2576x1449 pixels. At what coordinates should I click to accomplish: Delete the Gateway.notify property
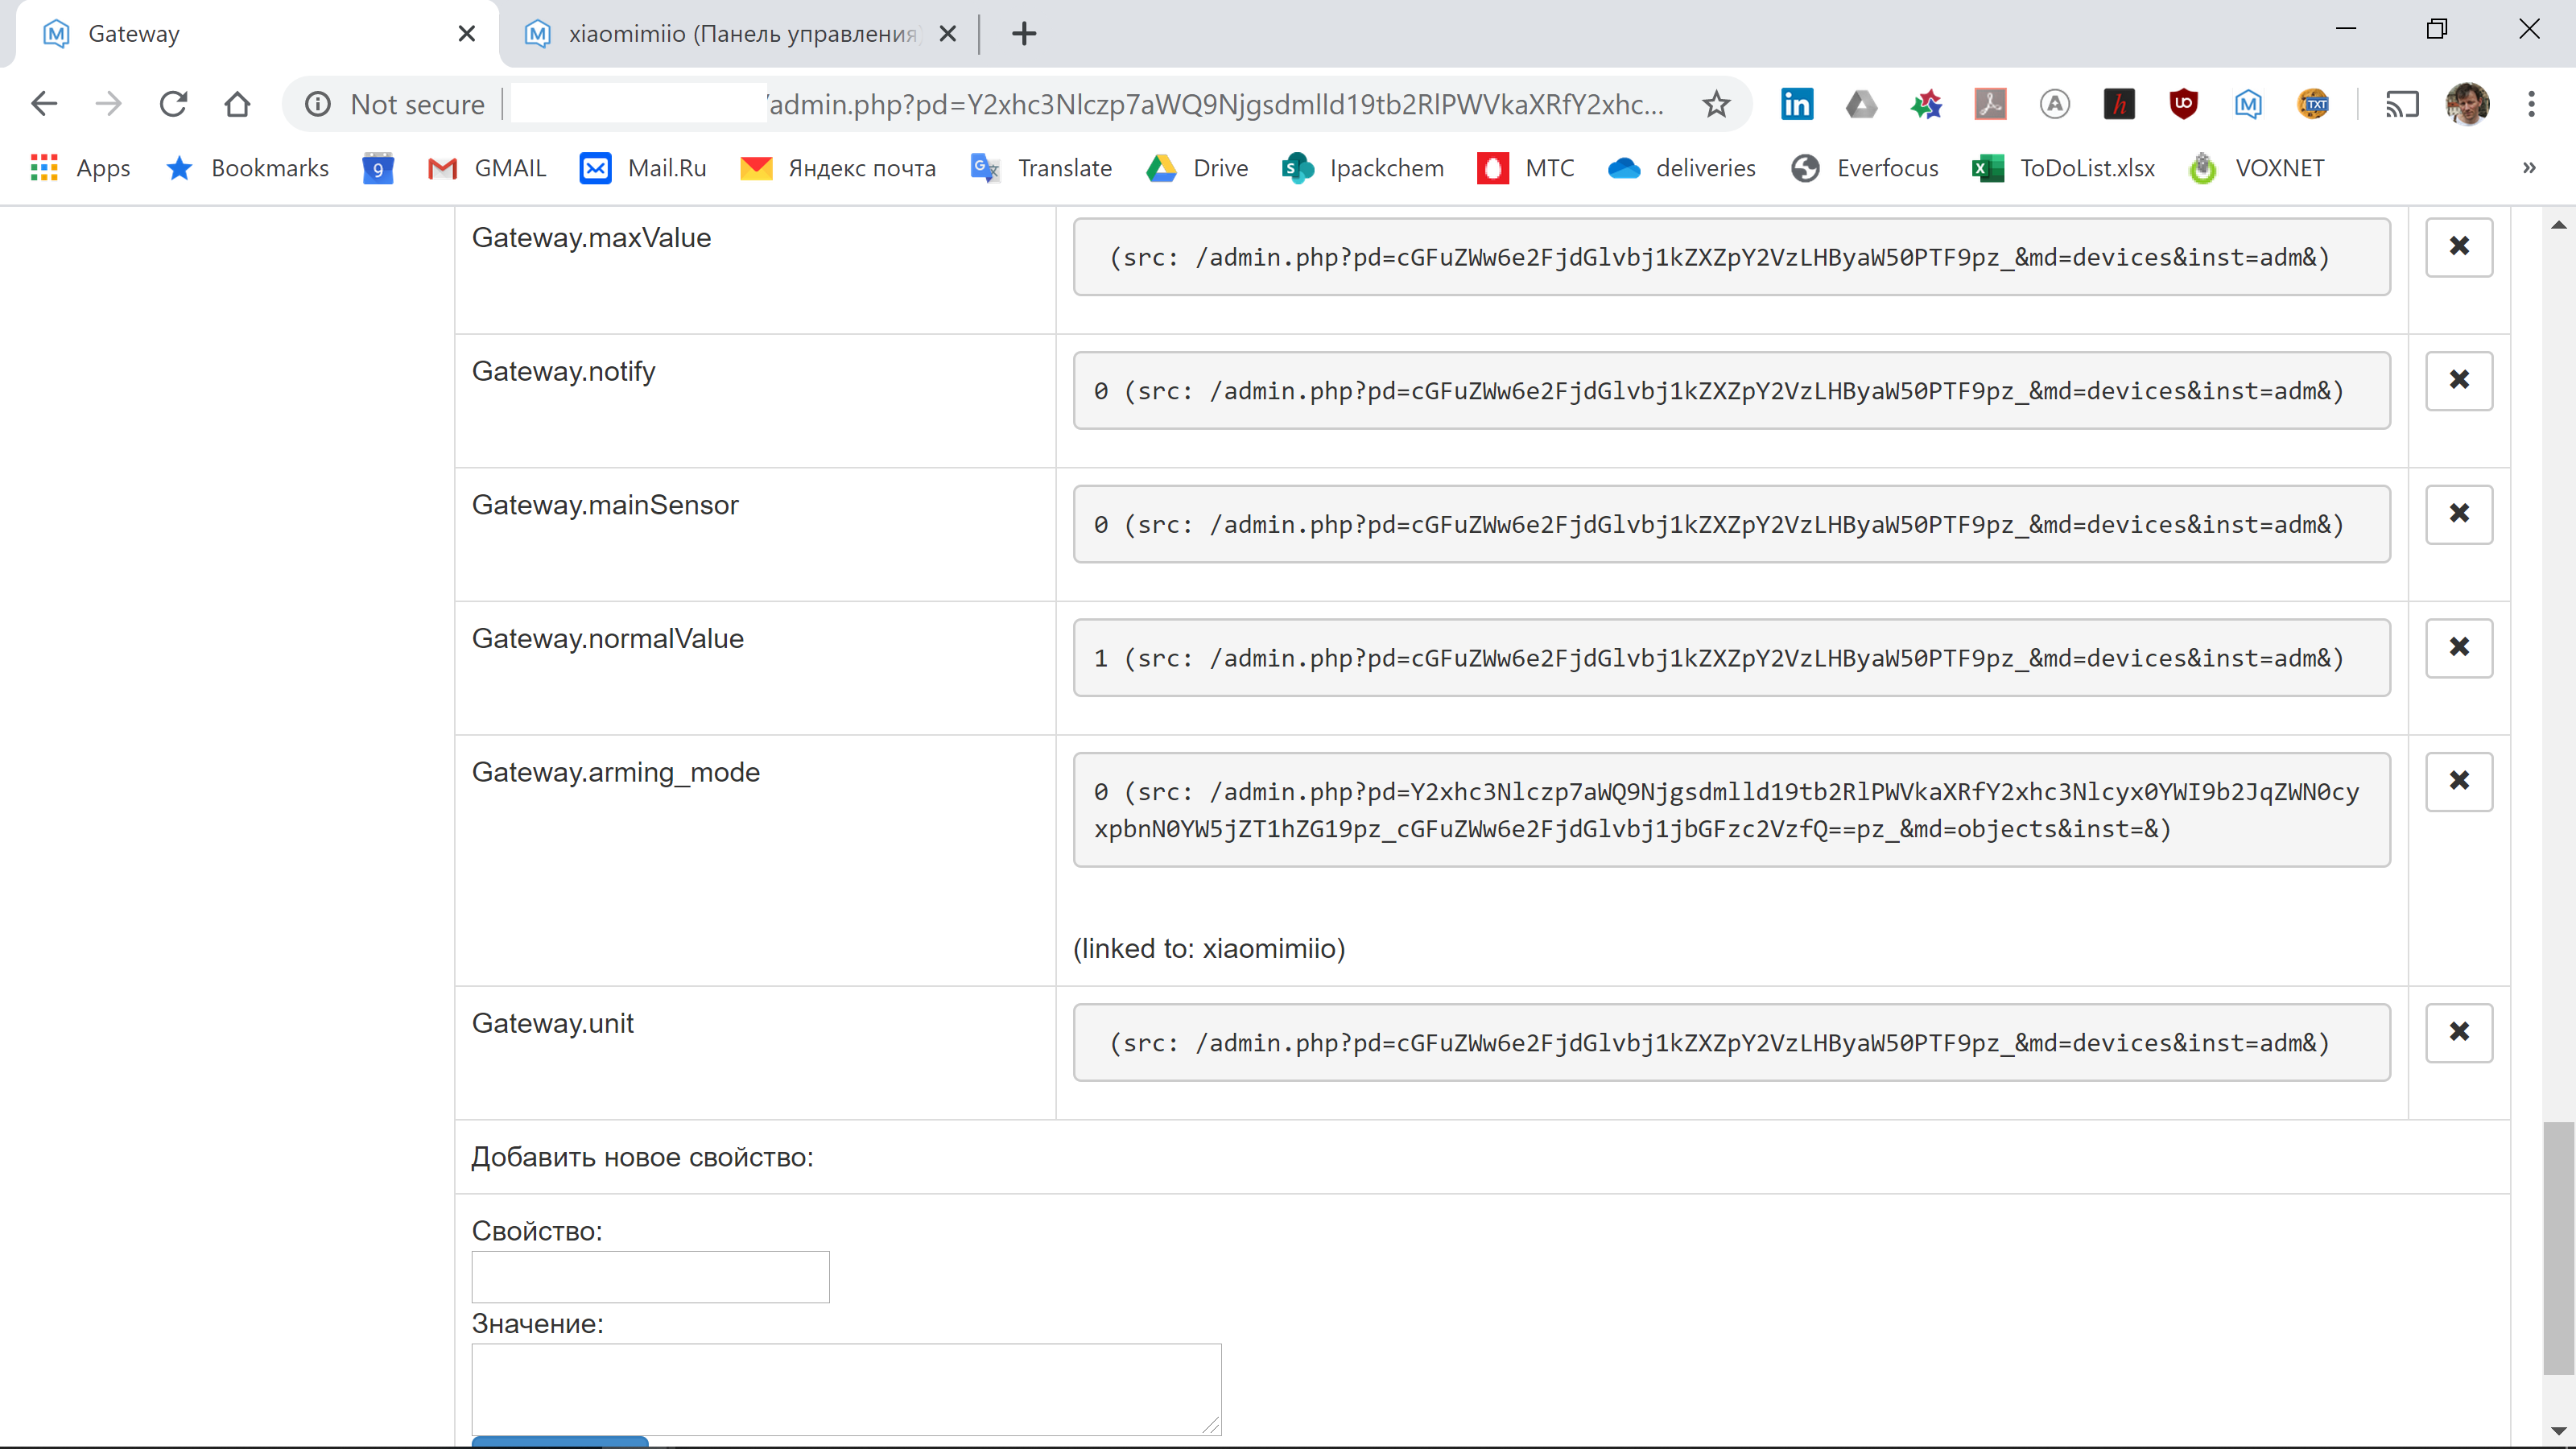pos(2459,380)
